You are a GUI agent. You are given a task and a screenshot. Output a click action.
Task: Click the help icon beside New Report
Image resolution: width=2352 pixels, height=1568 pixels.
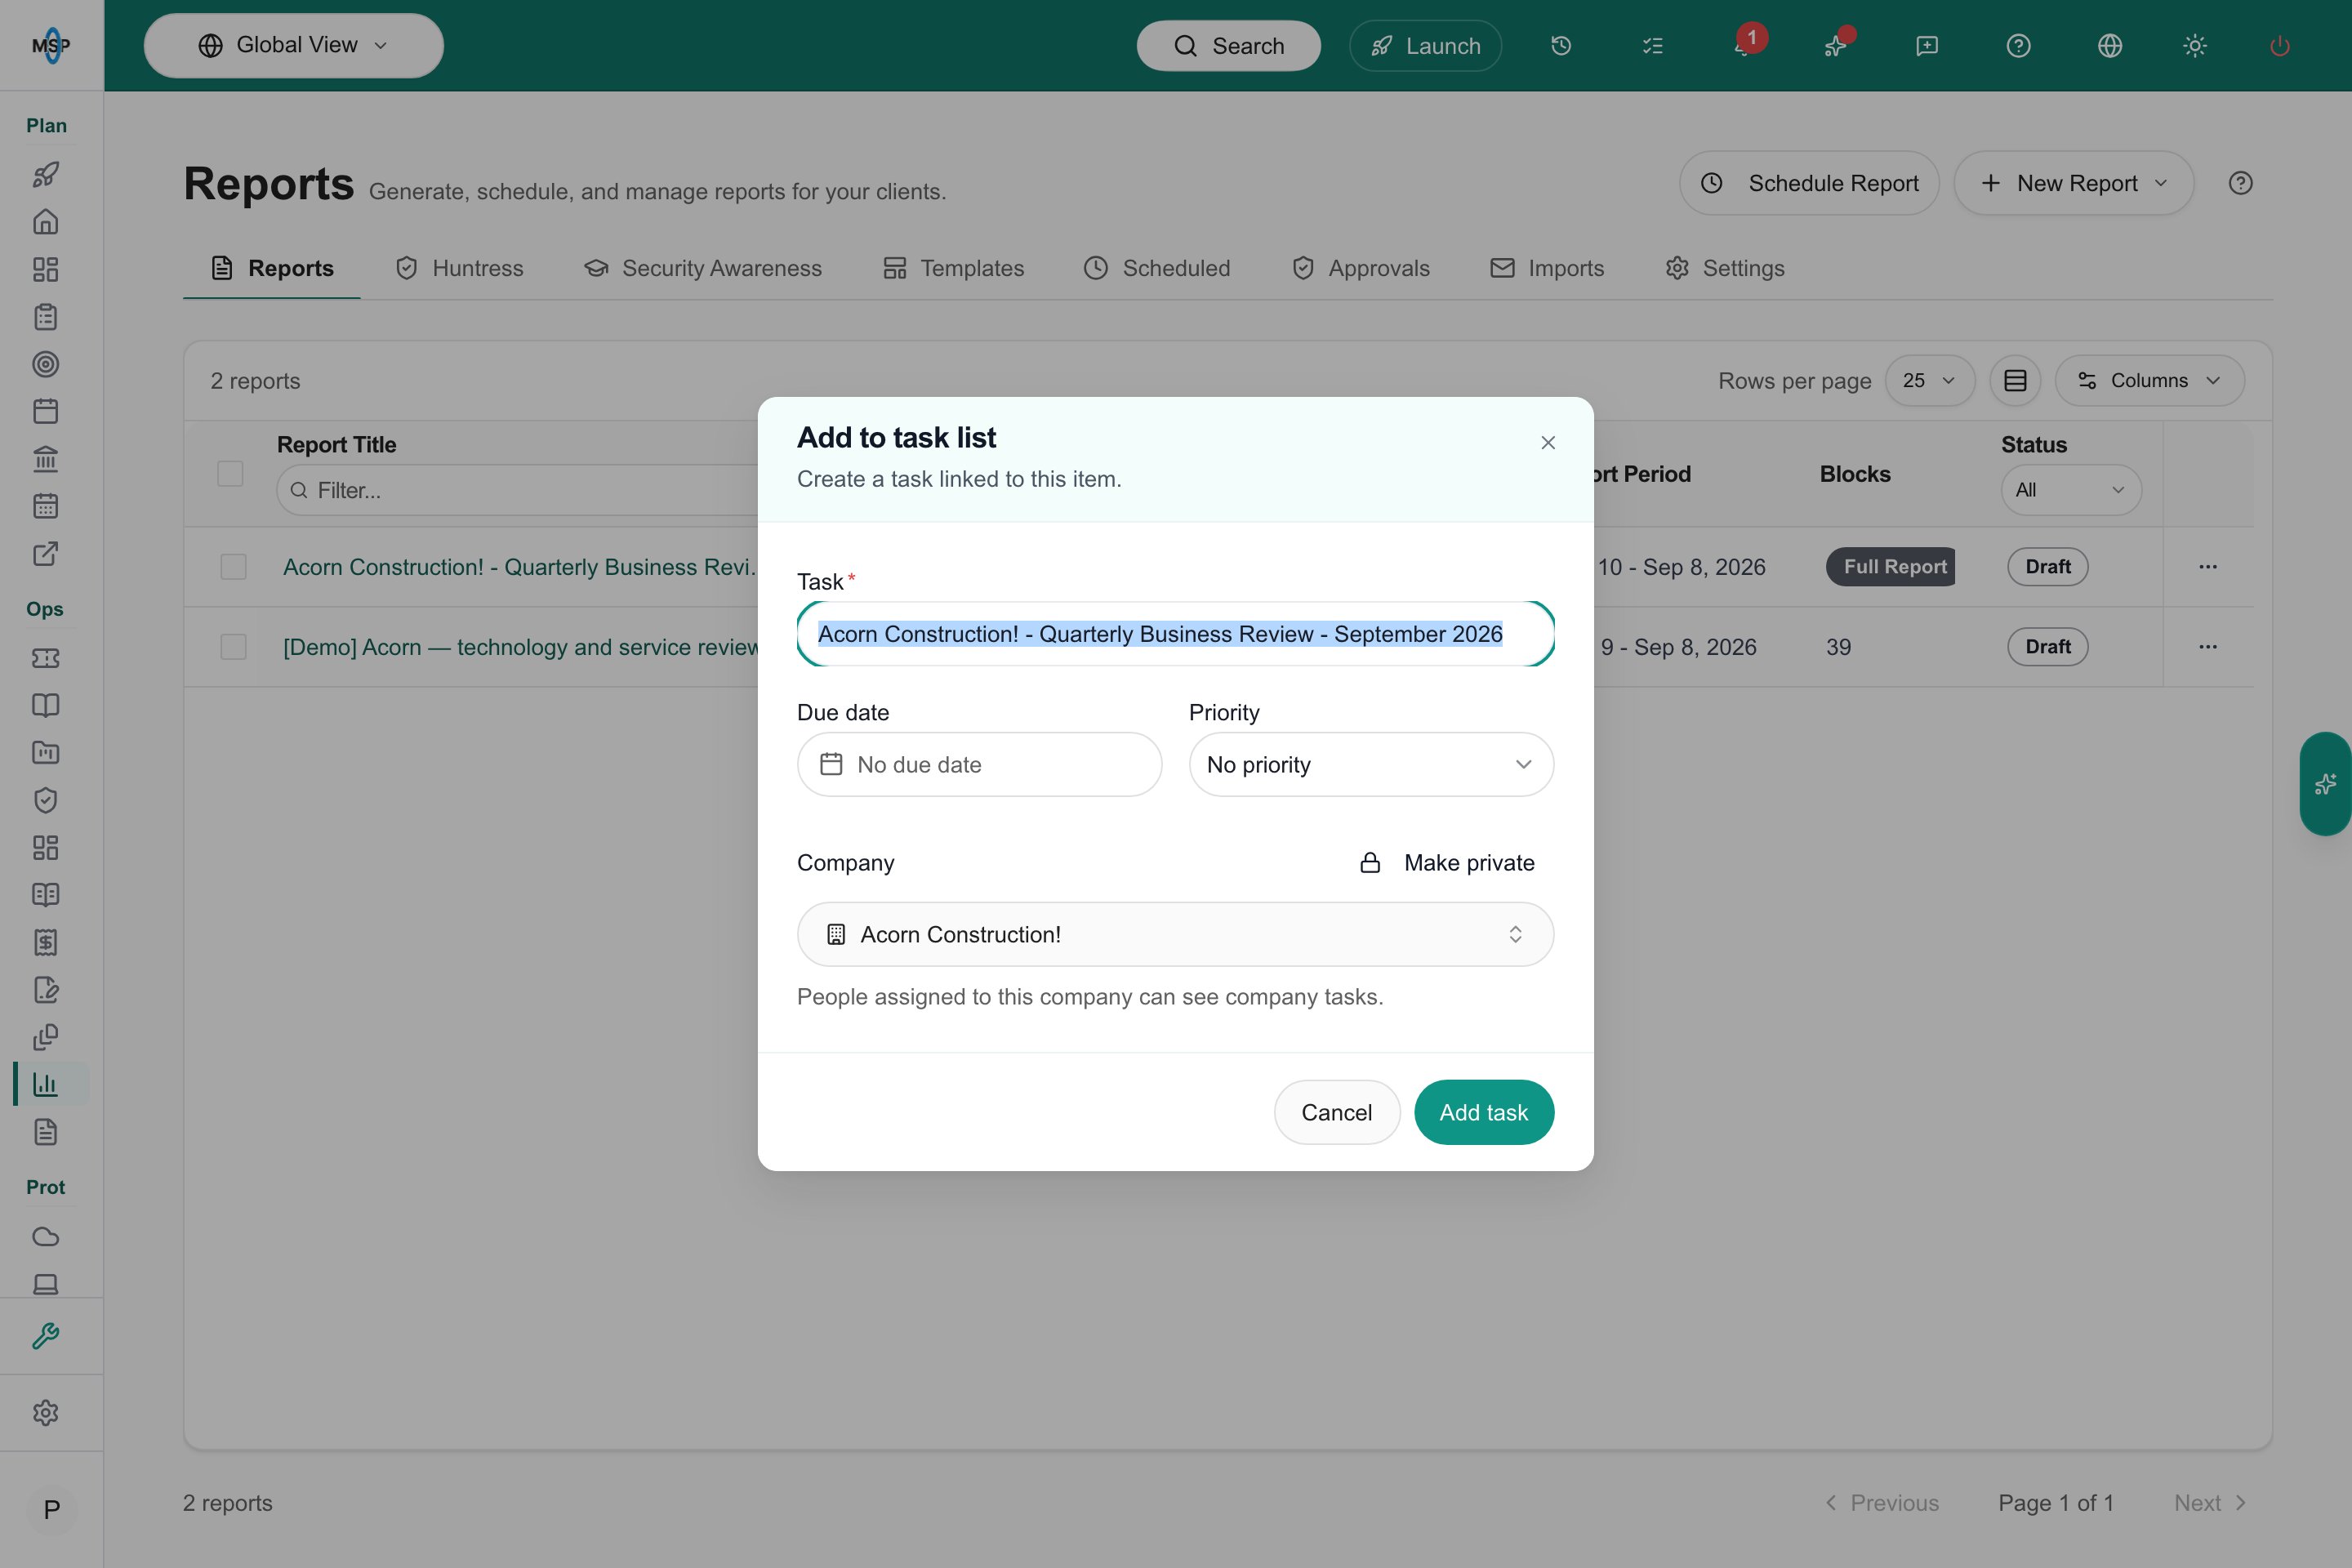(2240, 183)
